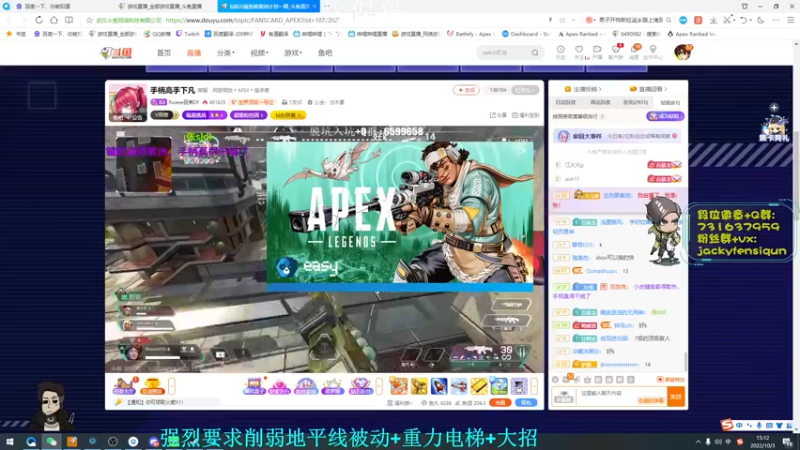Open the Dashboard bookmark in the bookmarks bar
Viewport: 800px width, 450px height.
527,34
